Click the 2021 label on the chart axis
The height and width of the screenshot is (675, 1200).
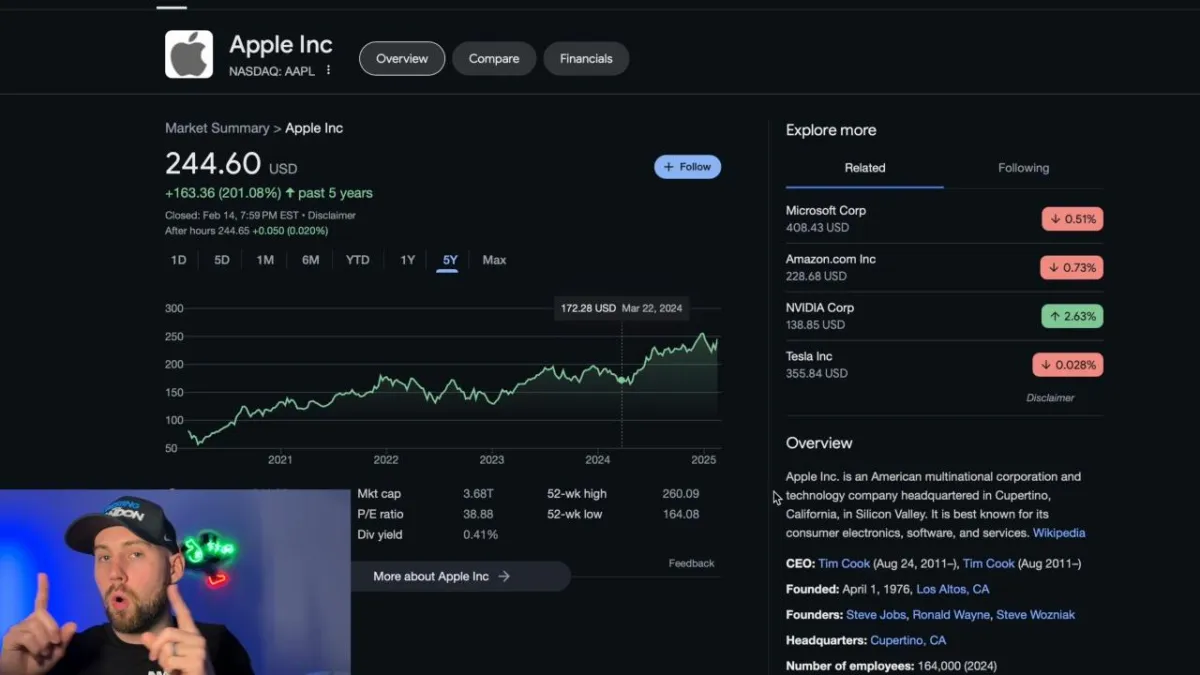click(280, 460)
